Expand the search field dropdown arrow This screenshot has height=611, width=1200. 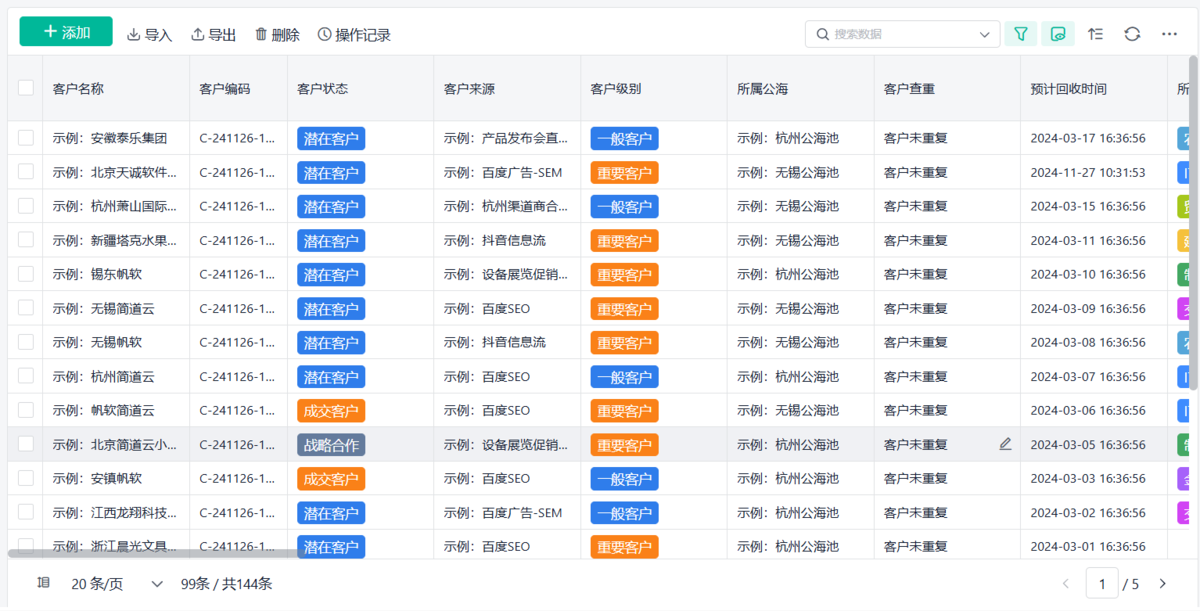(x=983, y=34)
